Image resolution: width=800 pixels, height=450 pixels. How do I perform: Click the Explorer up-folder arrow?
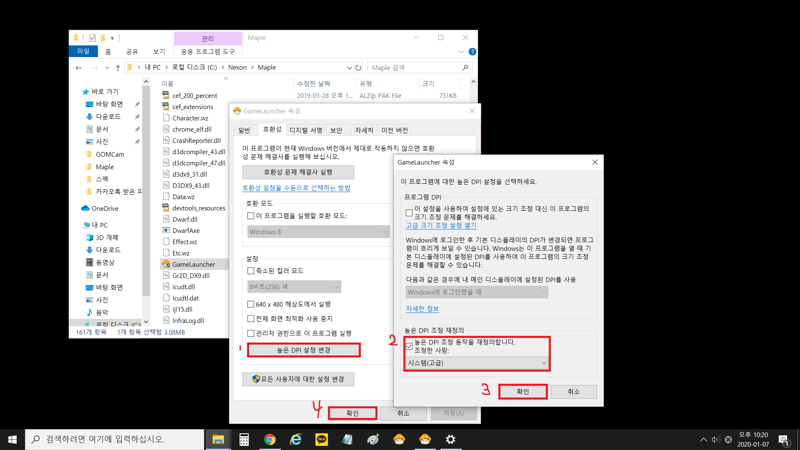pos(118,67)
